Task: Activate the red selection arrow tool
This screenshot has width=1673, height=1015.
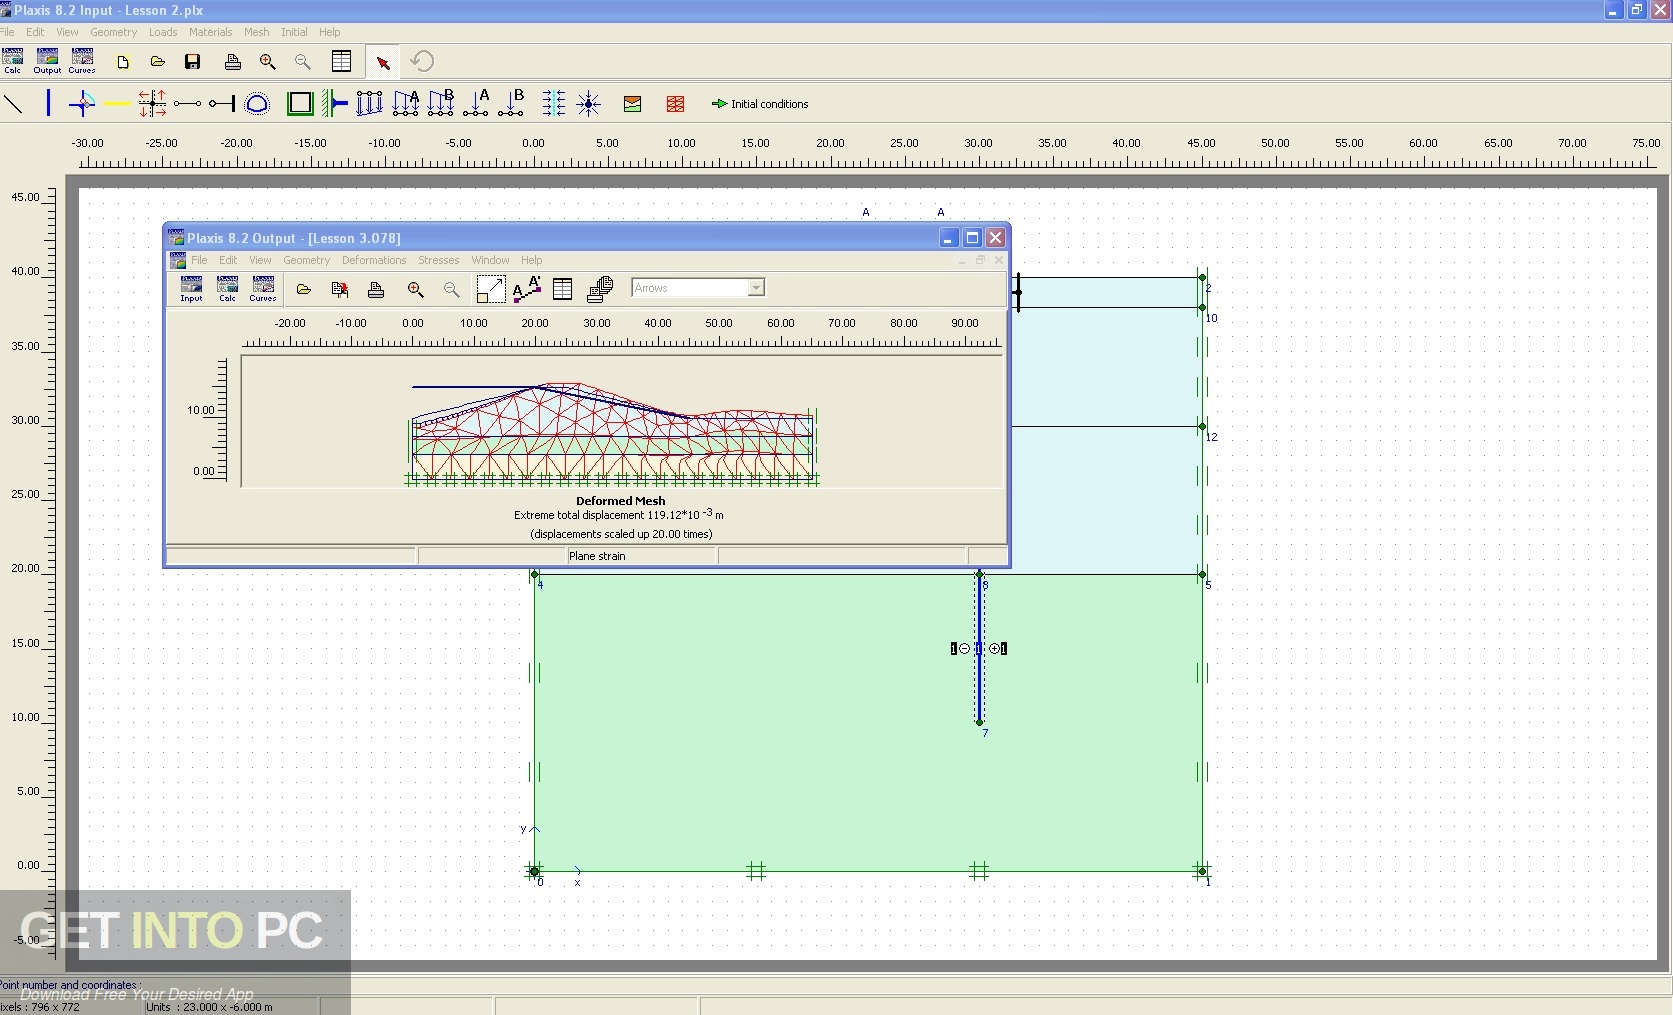Action: pos(383,62)
